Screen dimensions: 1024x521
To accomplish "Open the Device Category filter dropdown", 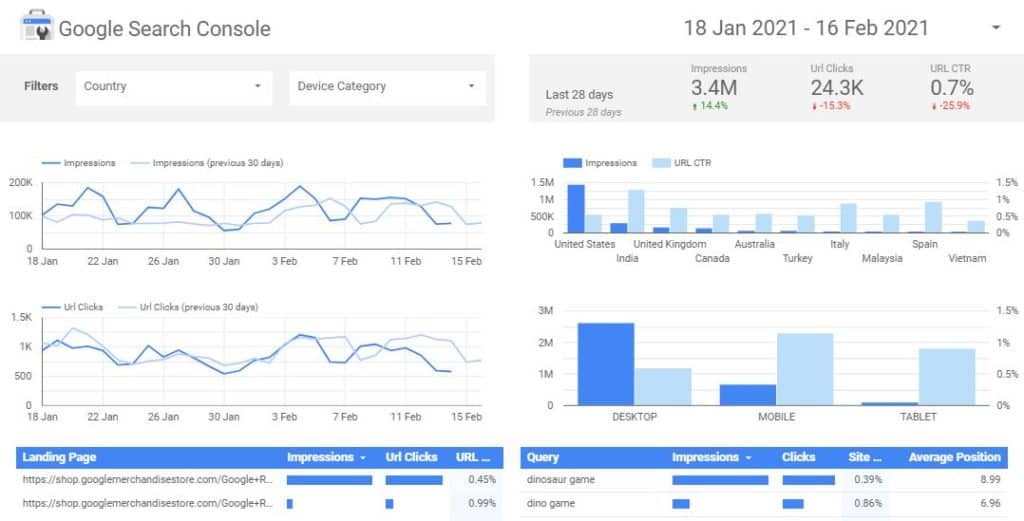I will tap(388, 88).
